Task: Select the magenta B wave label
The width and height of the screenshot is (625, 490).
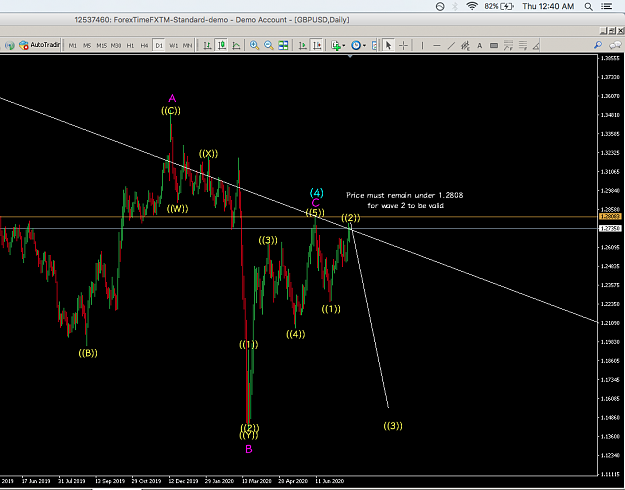Action: coord(249,449)
